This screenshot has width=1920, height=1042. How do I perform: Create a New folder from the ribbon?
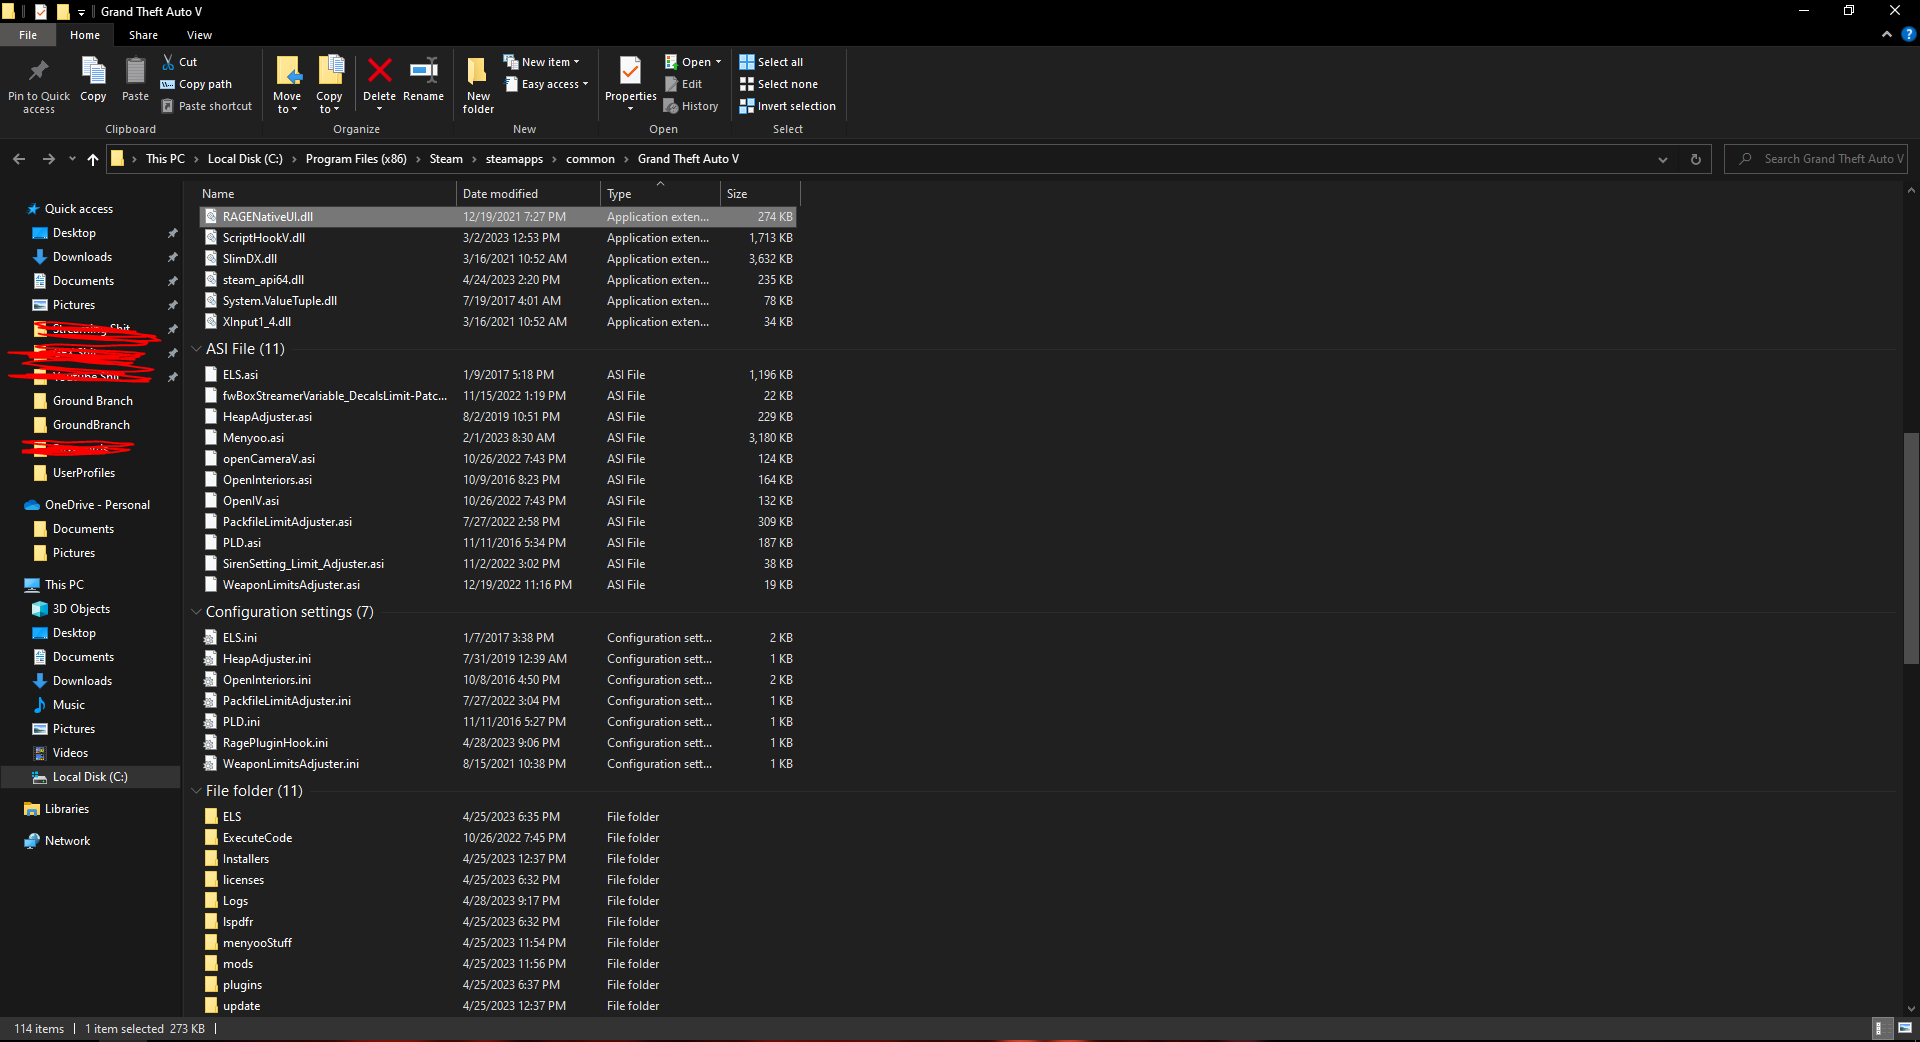[478, 85]
